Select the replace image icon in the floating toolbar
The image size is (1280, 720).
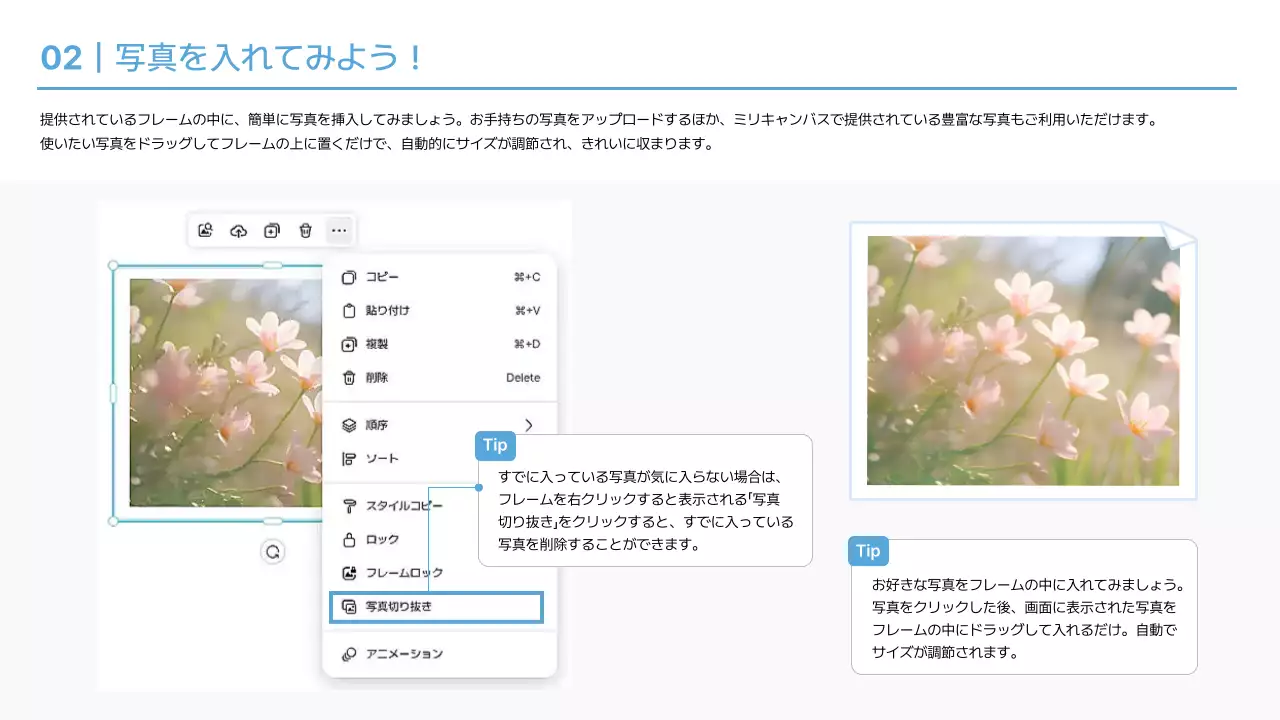tap(205, 230)
